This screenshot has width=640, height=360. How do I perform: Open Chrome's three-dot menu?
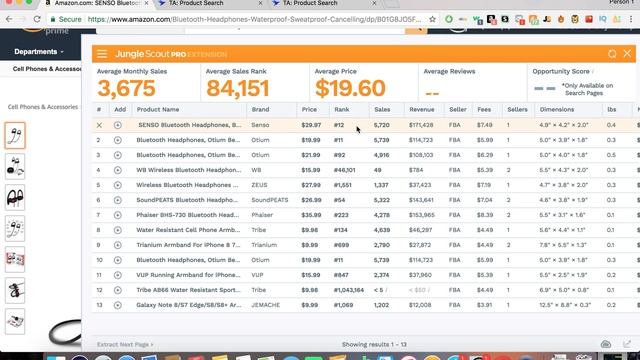[x=631, y=19]
